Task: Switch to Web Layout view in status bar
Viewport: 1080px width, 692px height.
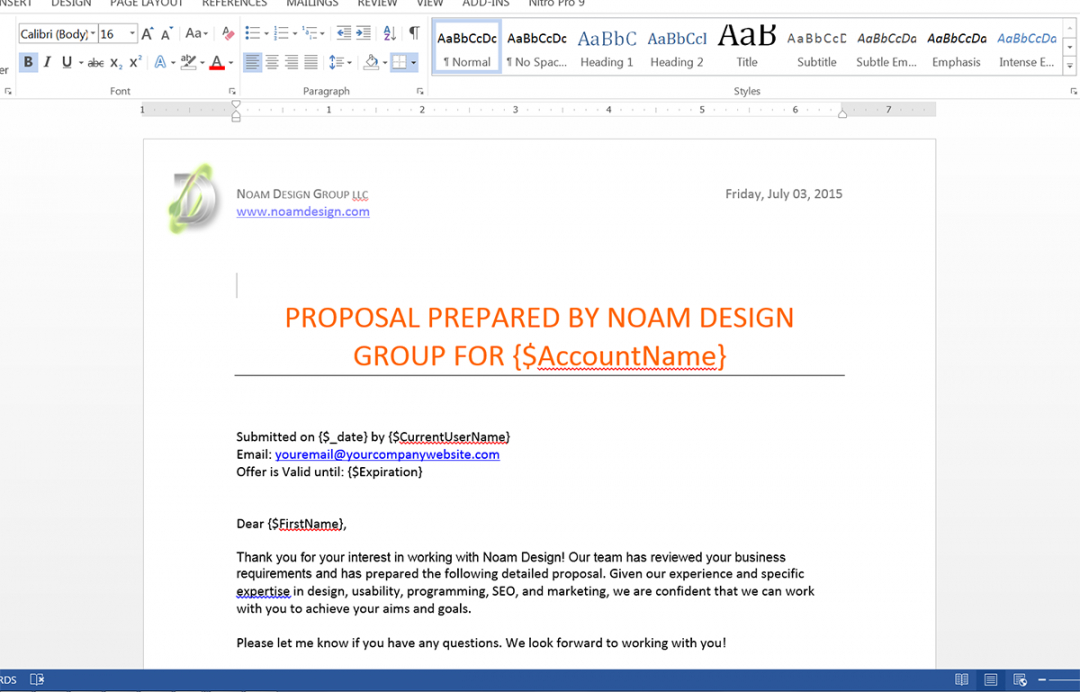Action: coord(1020,680)
